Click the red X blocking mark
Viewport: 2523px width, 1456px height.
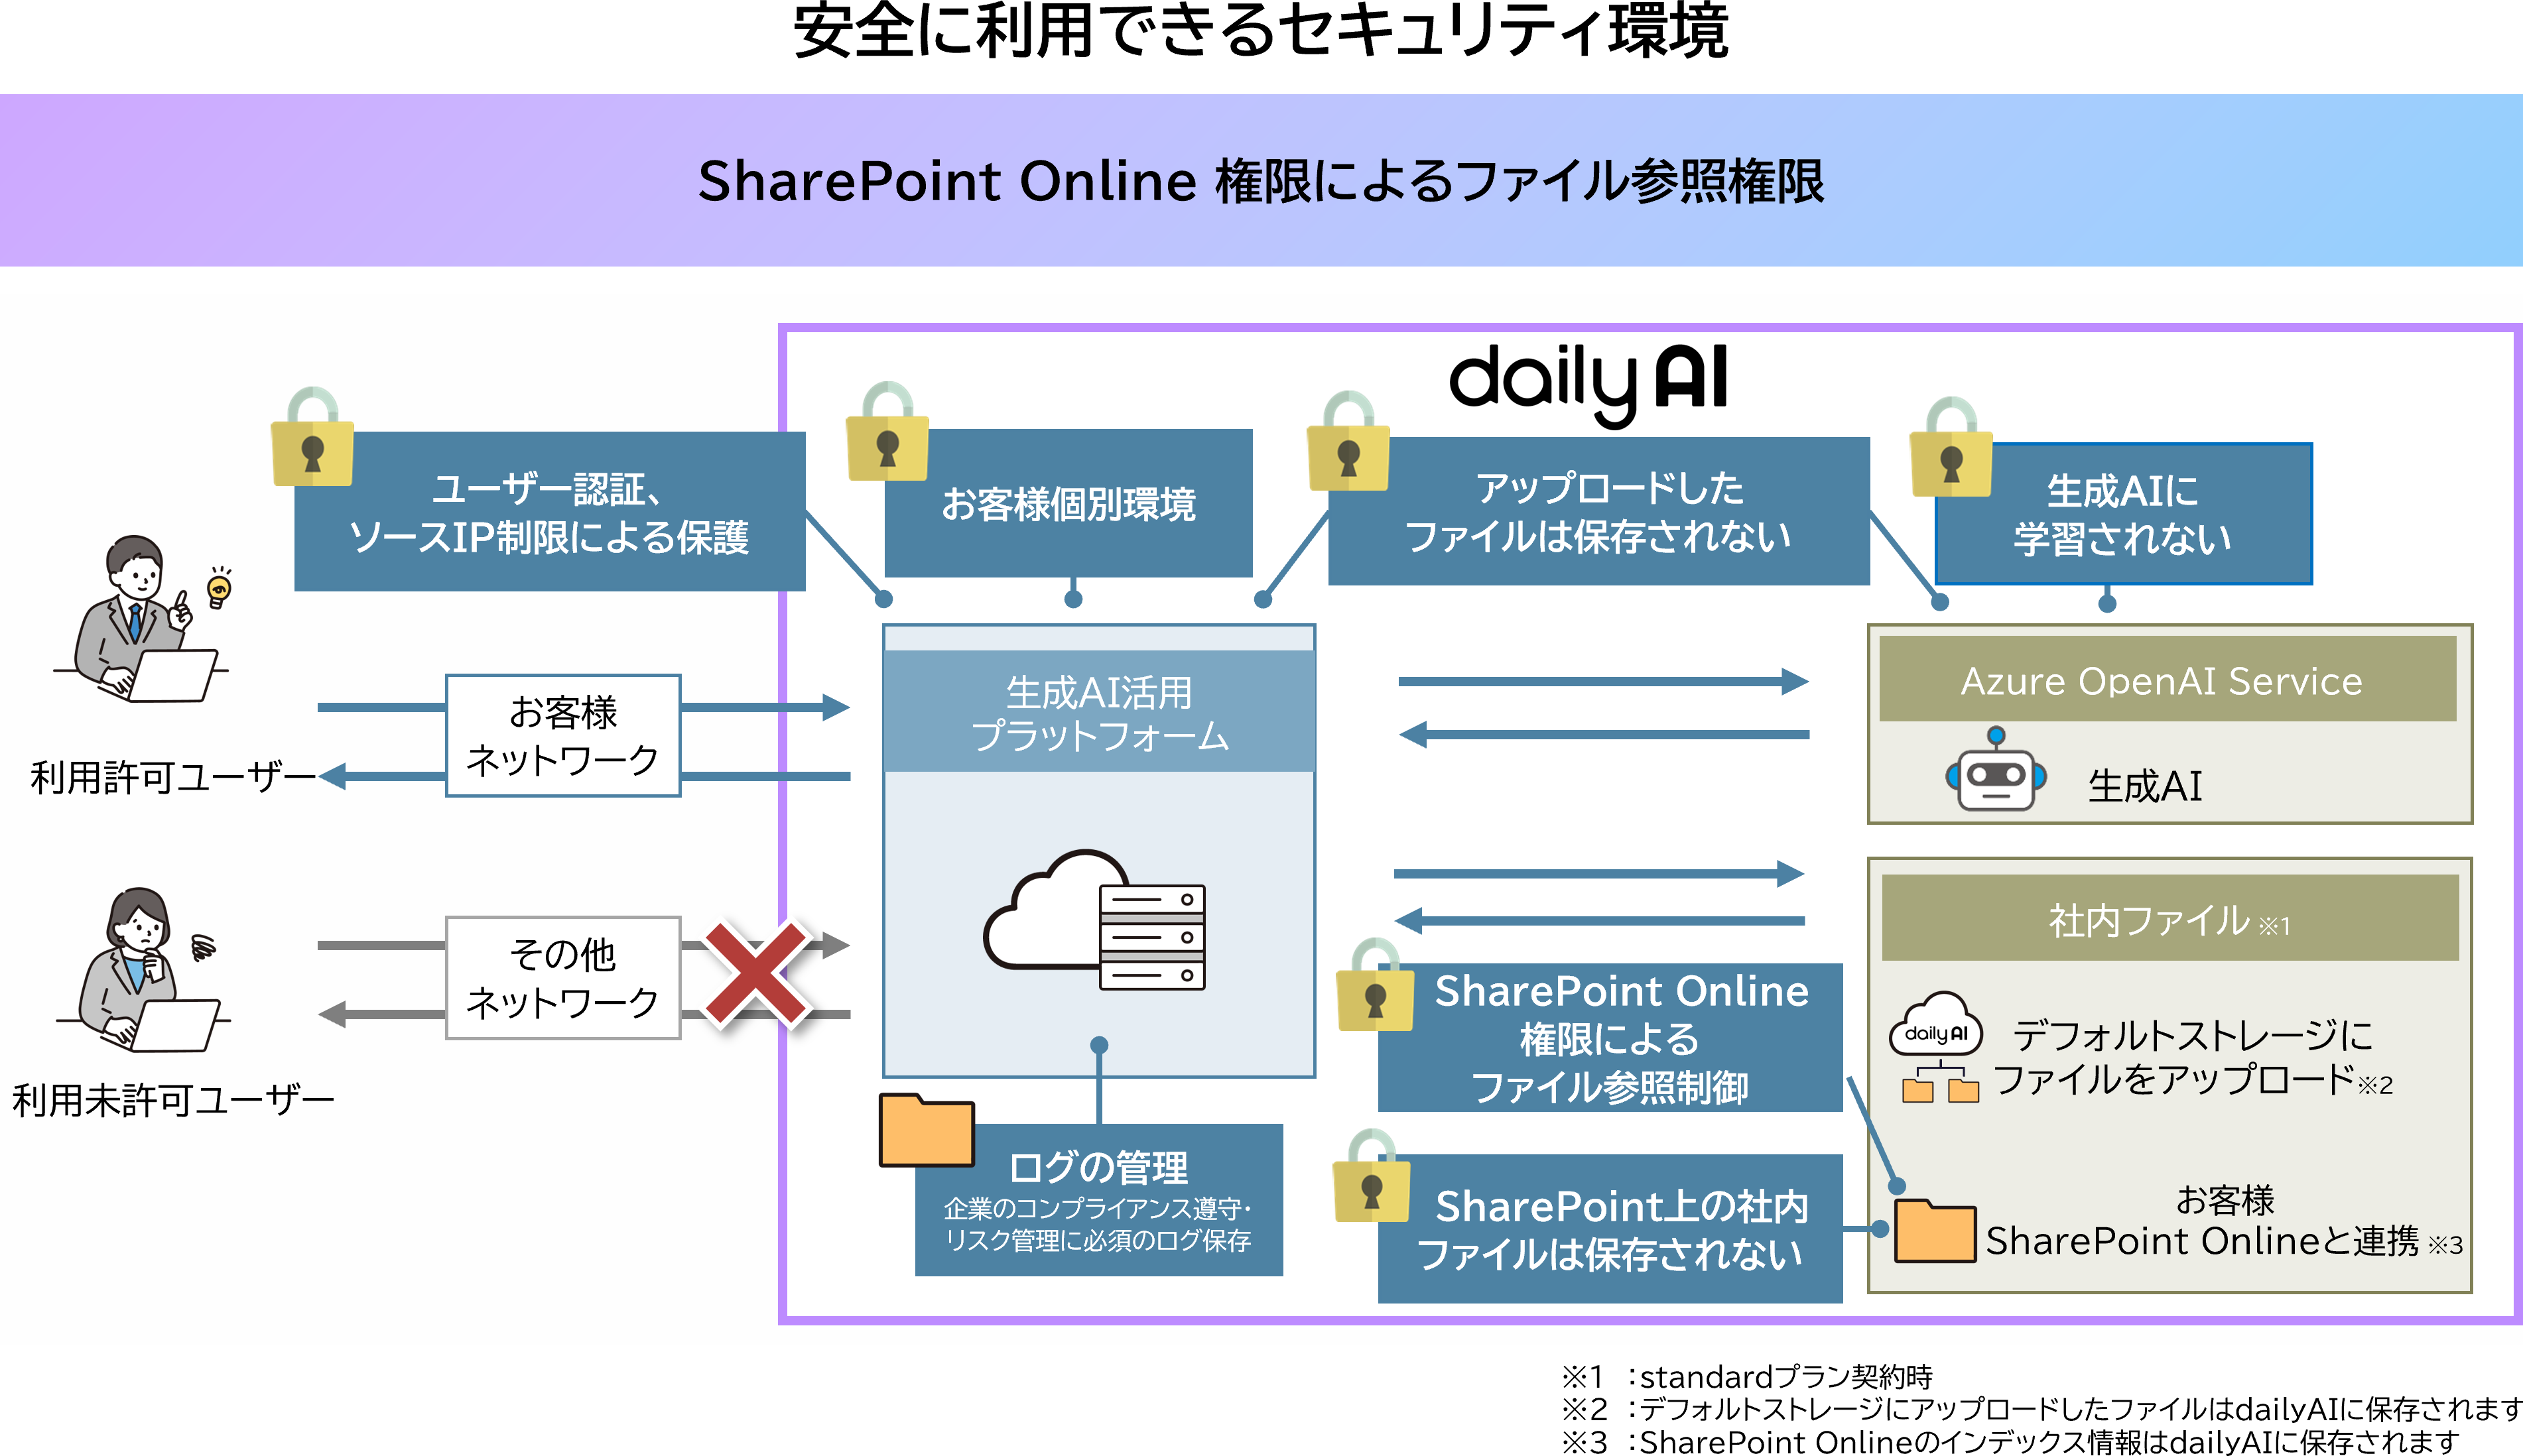pos(757,974)
